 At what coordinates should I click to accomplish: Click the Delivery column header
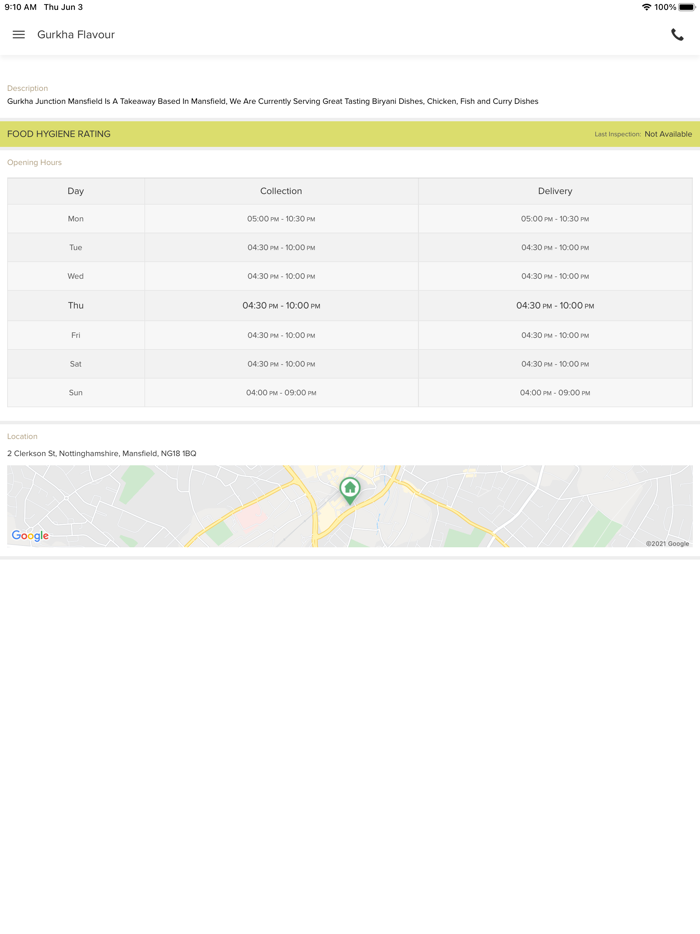click(555, 191)
